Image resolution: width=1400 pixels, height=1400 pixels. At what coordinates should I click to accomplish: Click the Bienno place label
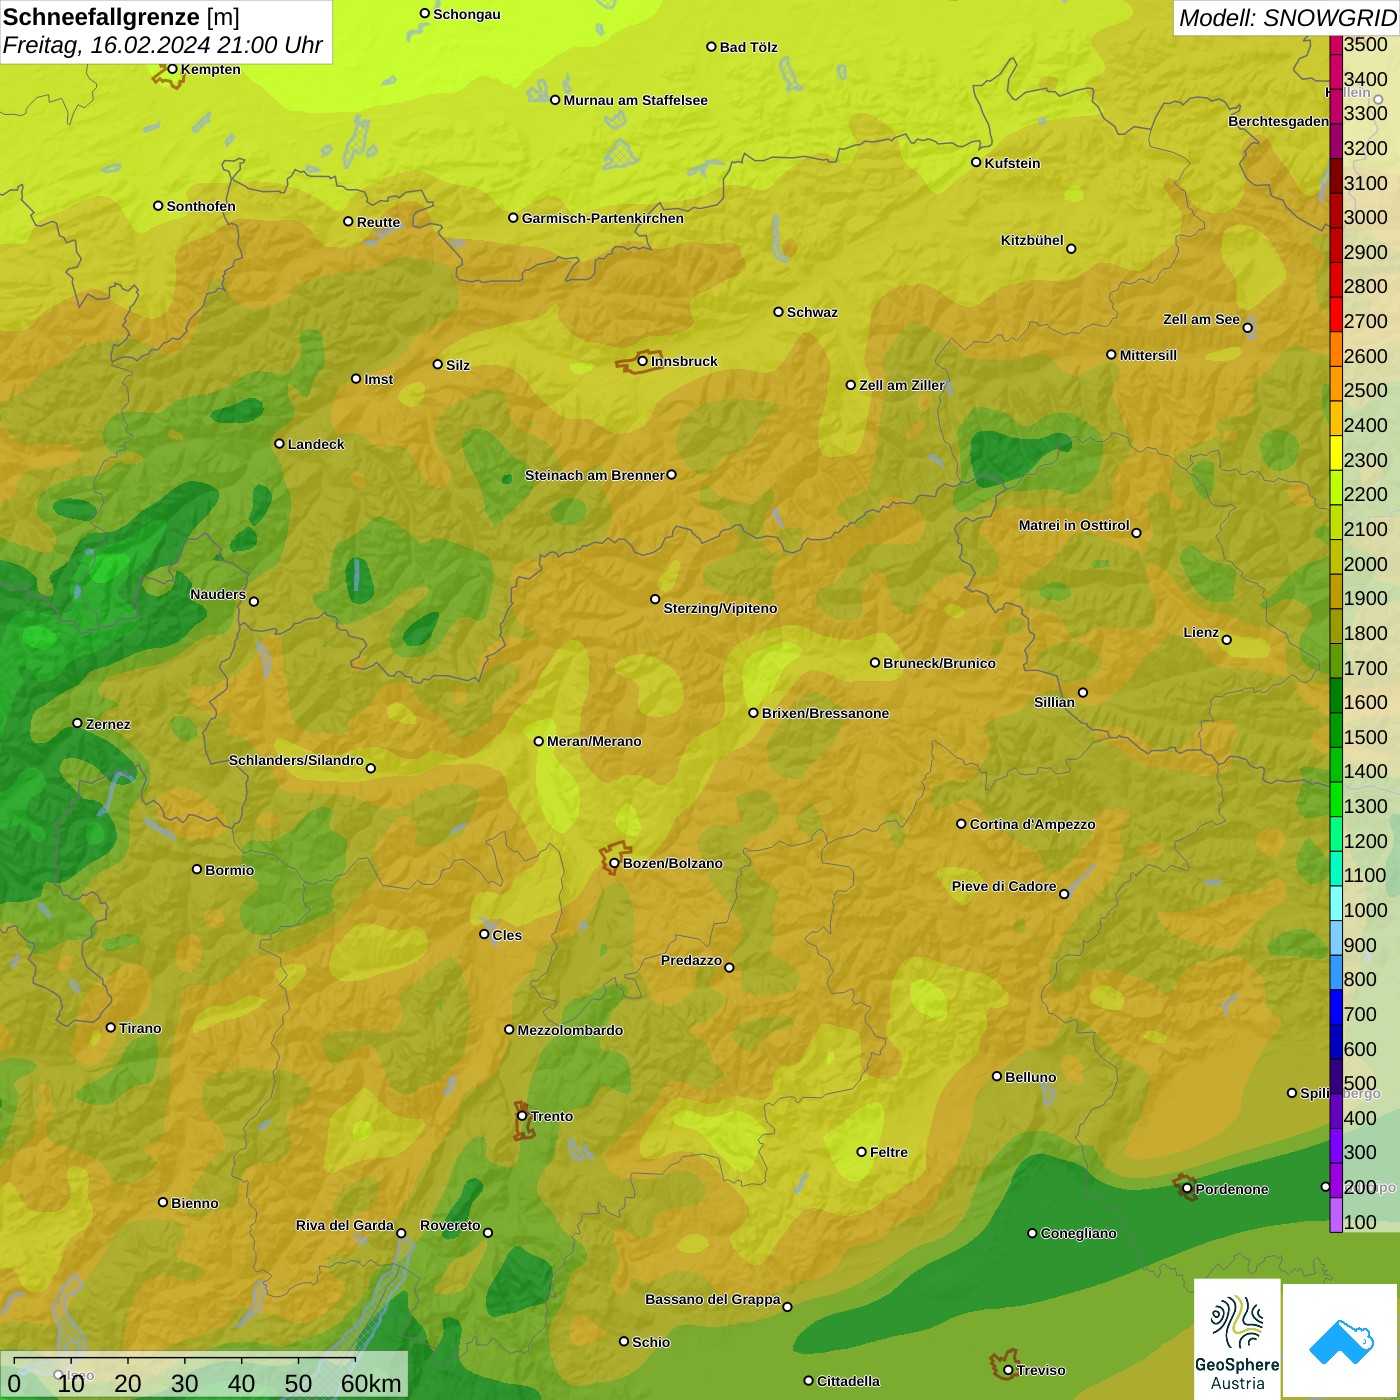194,1203
